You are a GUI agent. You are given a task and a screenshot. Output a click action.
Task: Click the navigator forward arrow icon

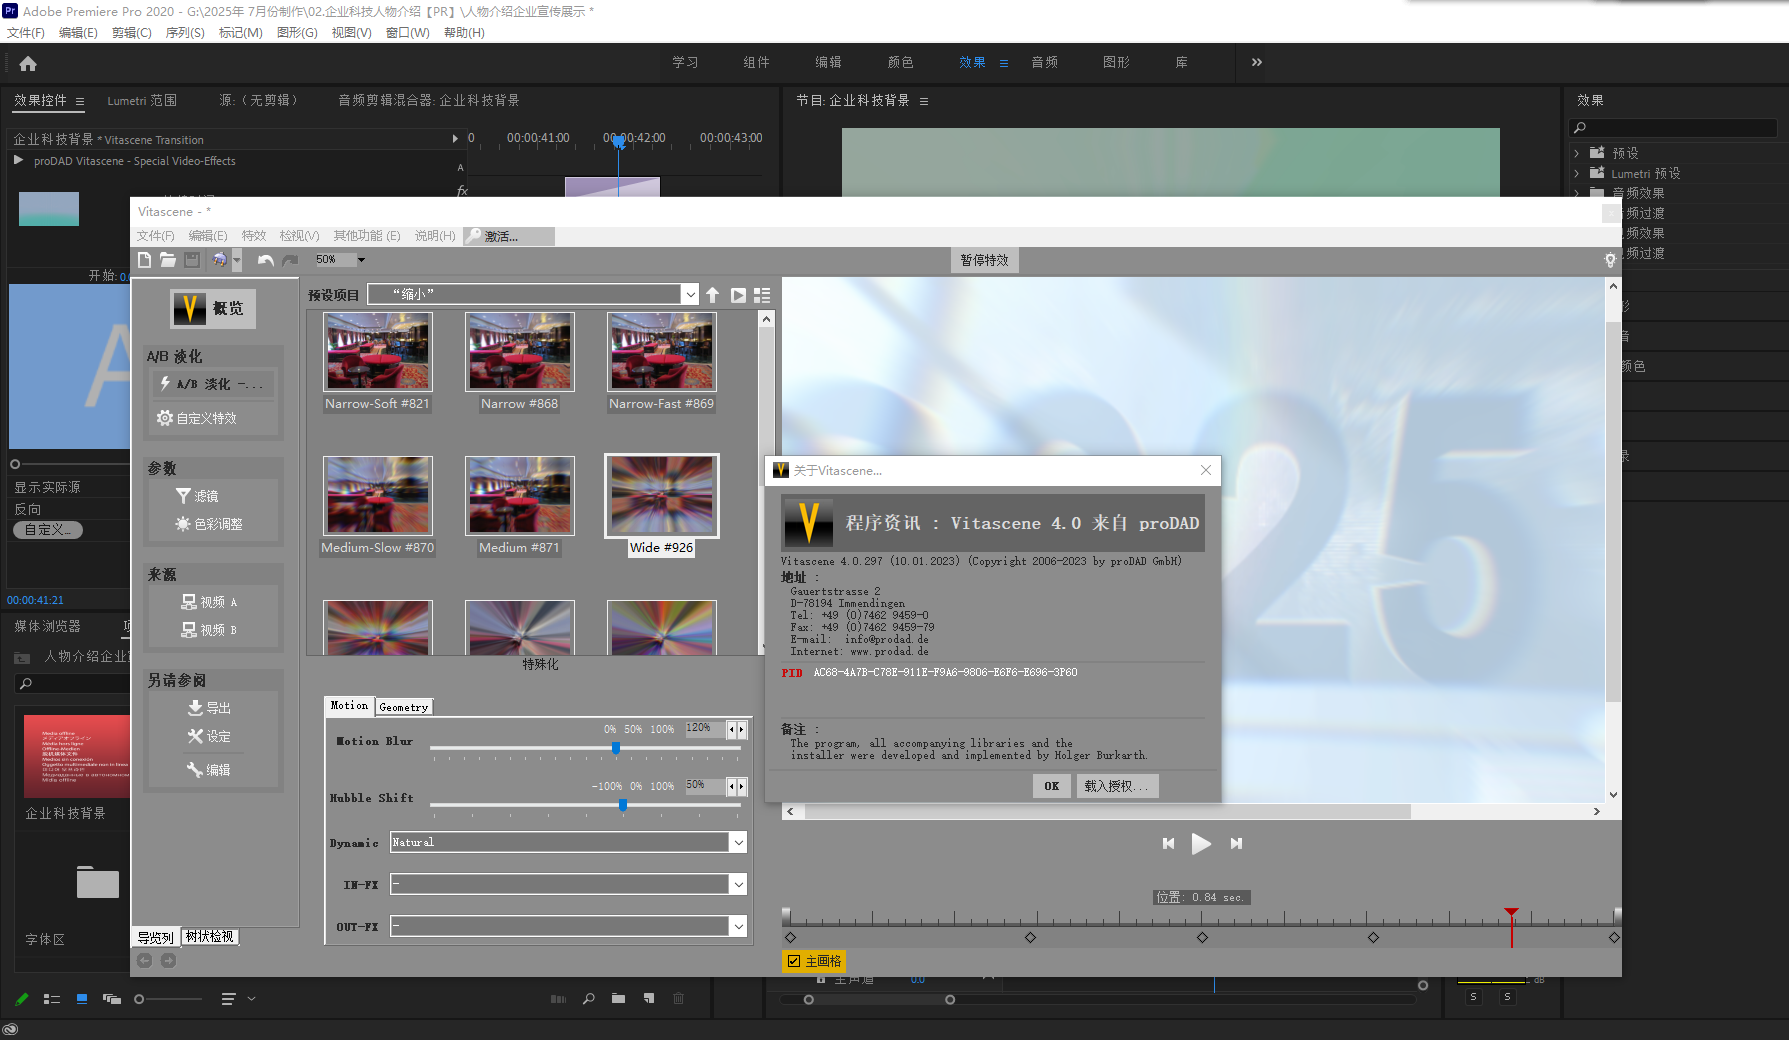[168, 960]
